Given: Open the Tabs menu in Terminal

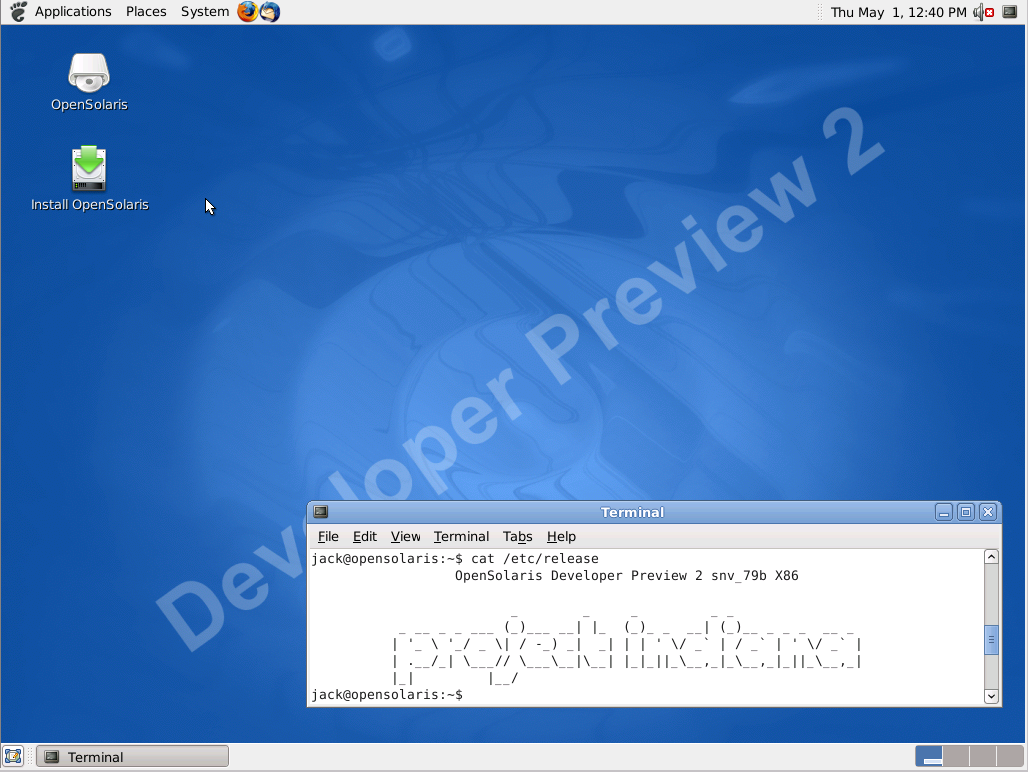Looking at the screenshot, I should 517,536.
